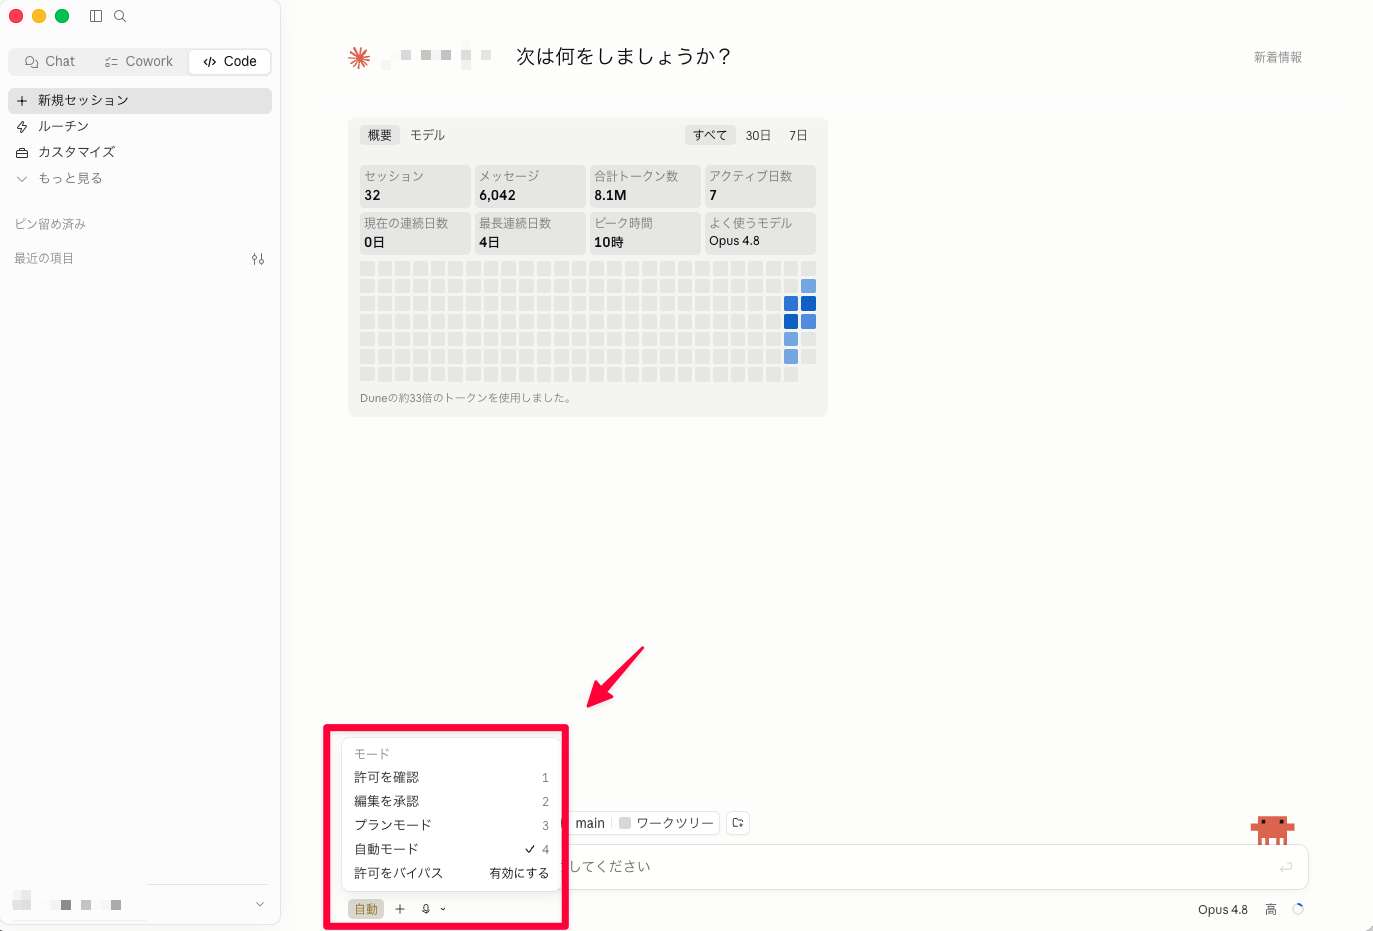Choose the 7日 time range

coord(798,135)
